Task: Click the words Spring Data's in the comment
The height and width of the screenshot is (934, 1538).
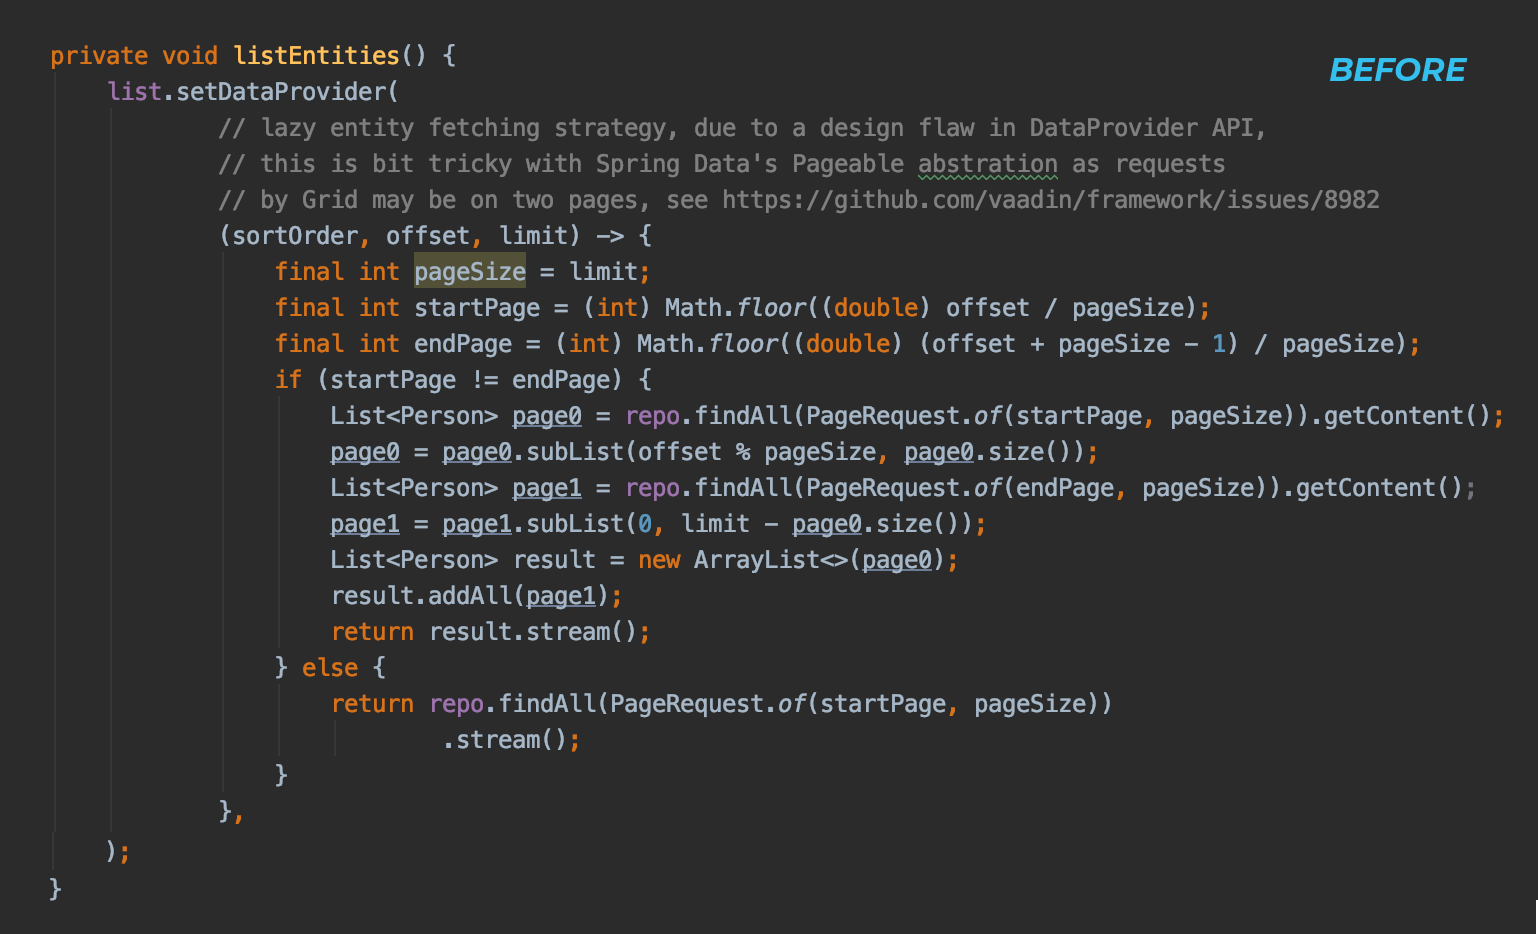Action: [687, 164]
